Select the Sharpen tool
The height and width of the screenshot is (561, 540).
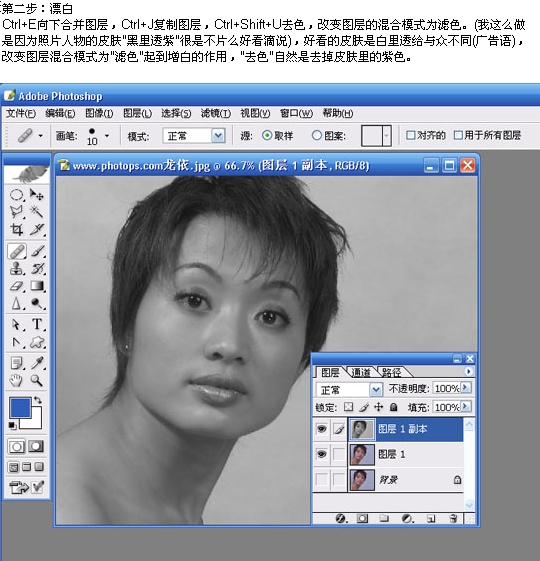[x=16, y=303]
